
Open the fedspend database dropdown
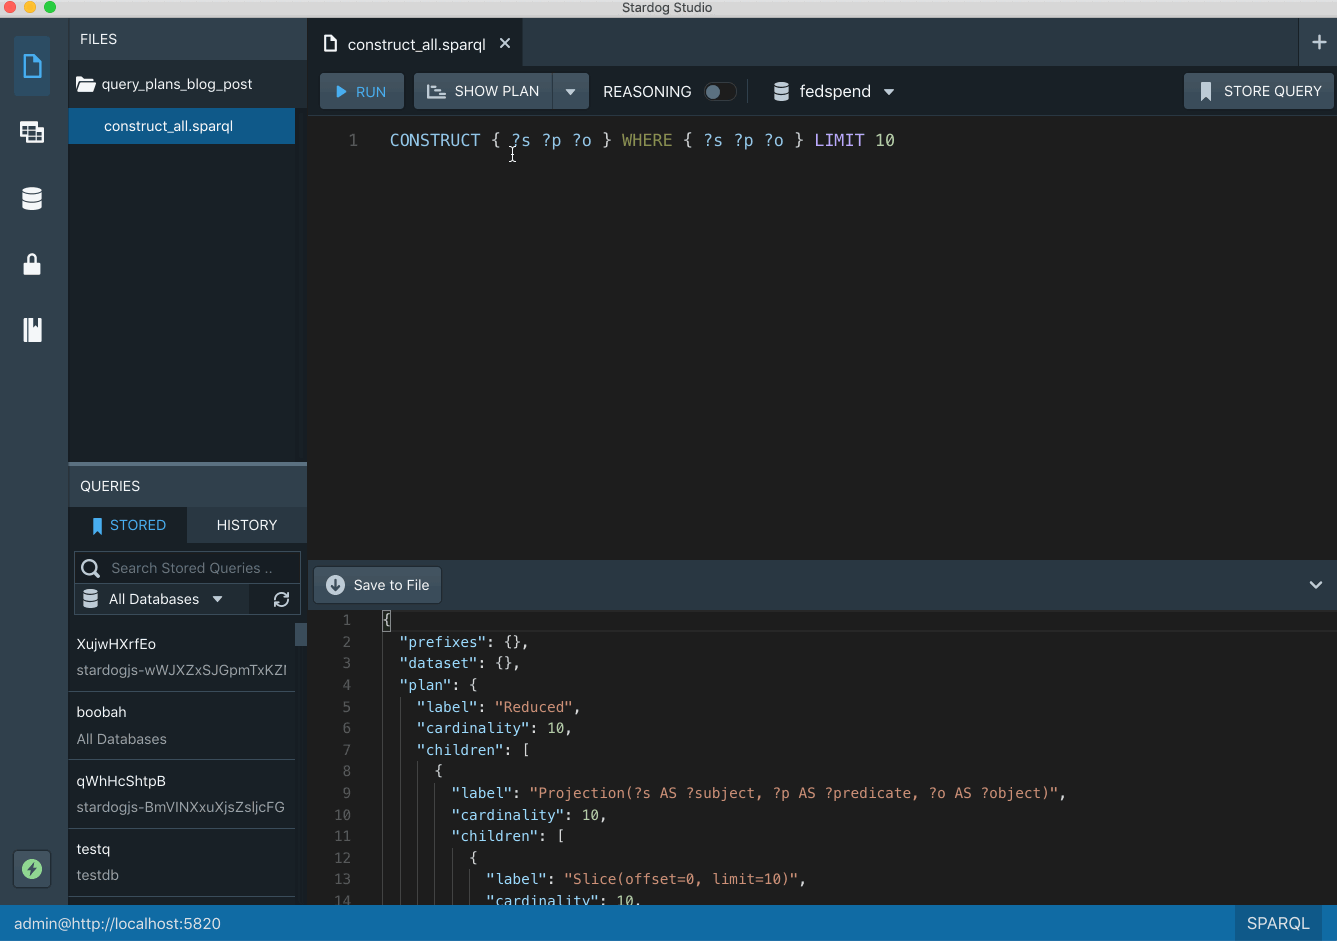point(834,92)
